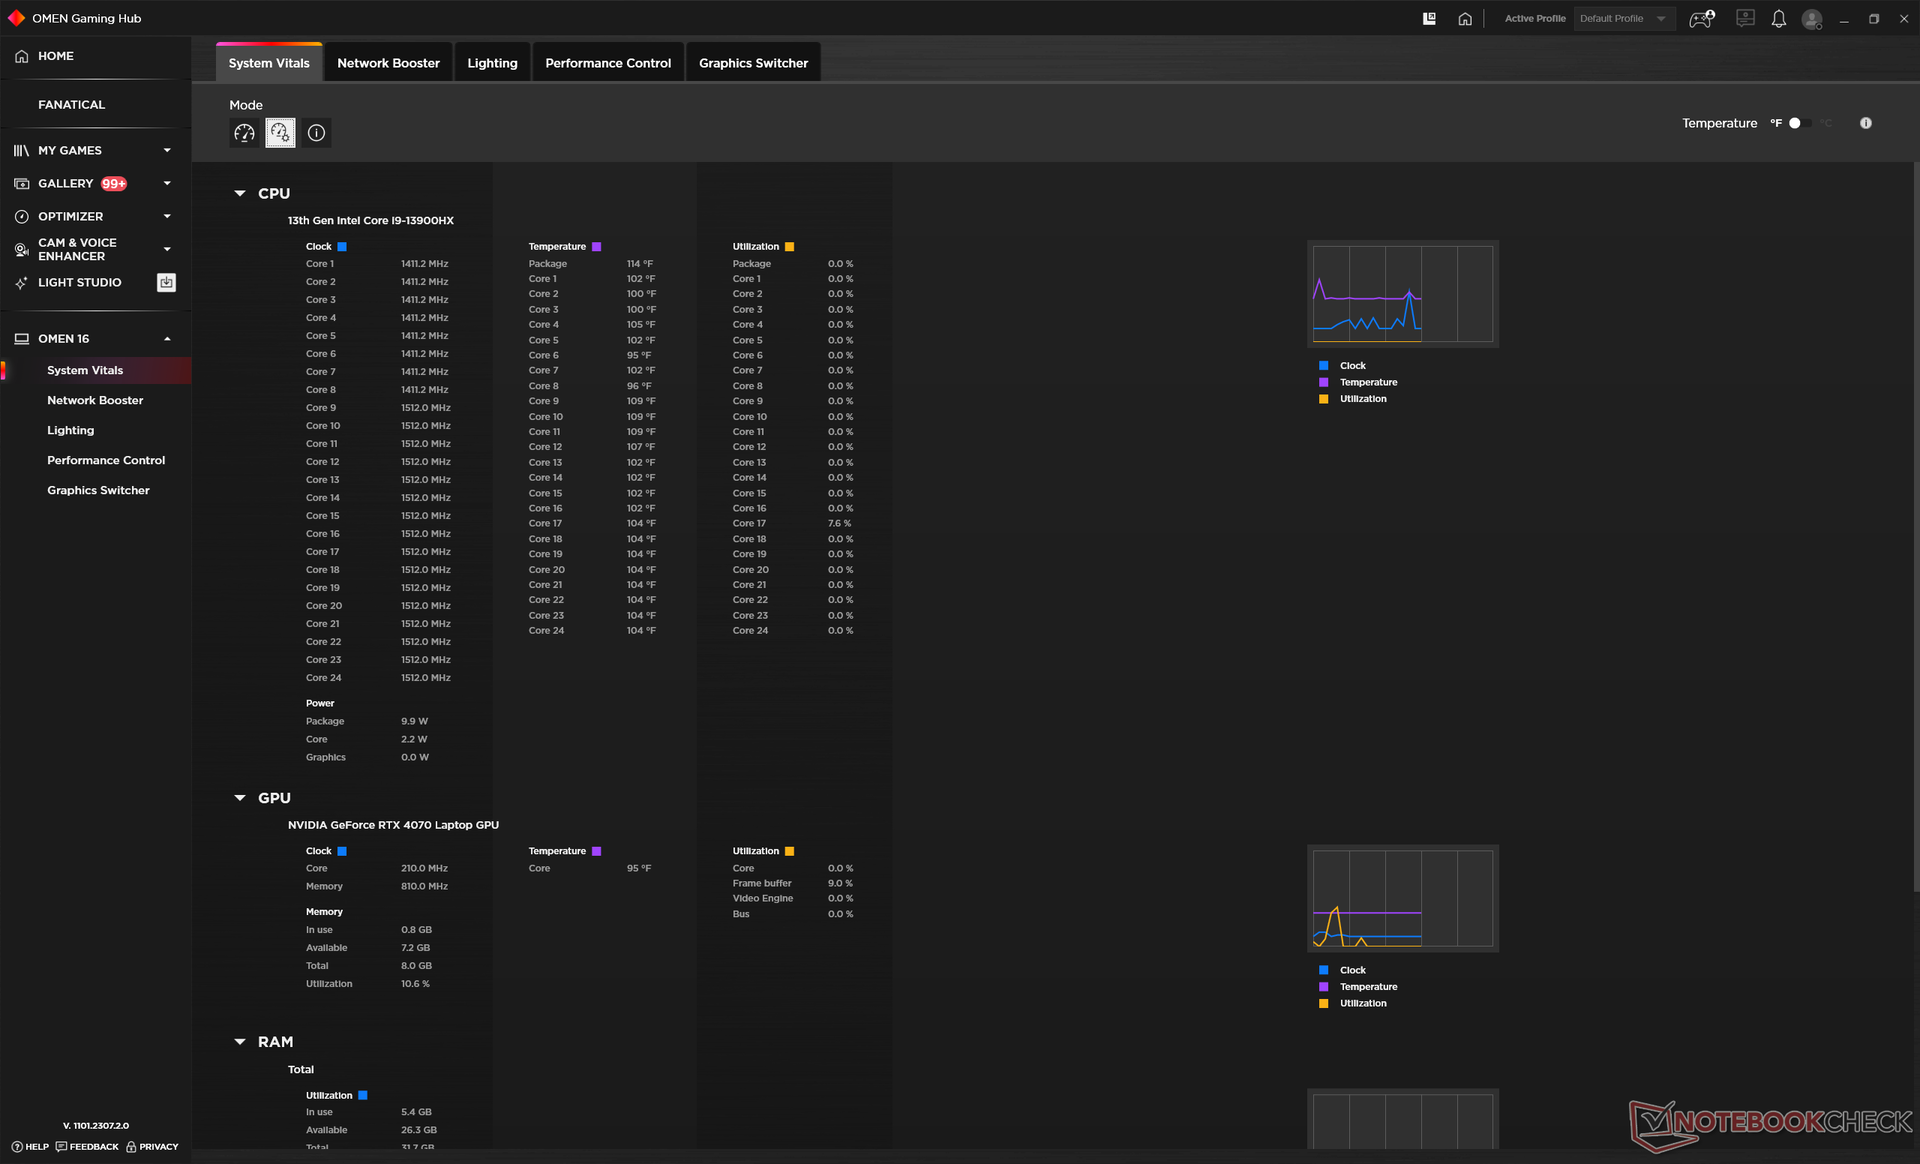The width and height of the screenshot is (1920, 1164).
Task: Select Network Booster in sidebar
Action: pos(95,401)
